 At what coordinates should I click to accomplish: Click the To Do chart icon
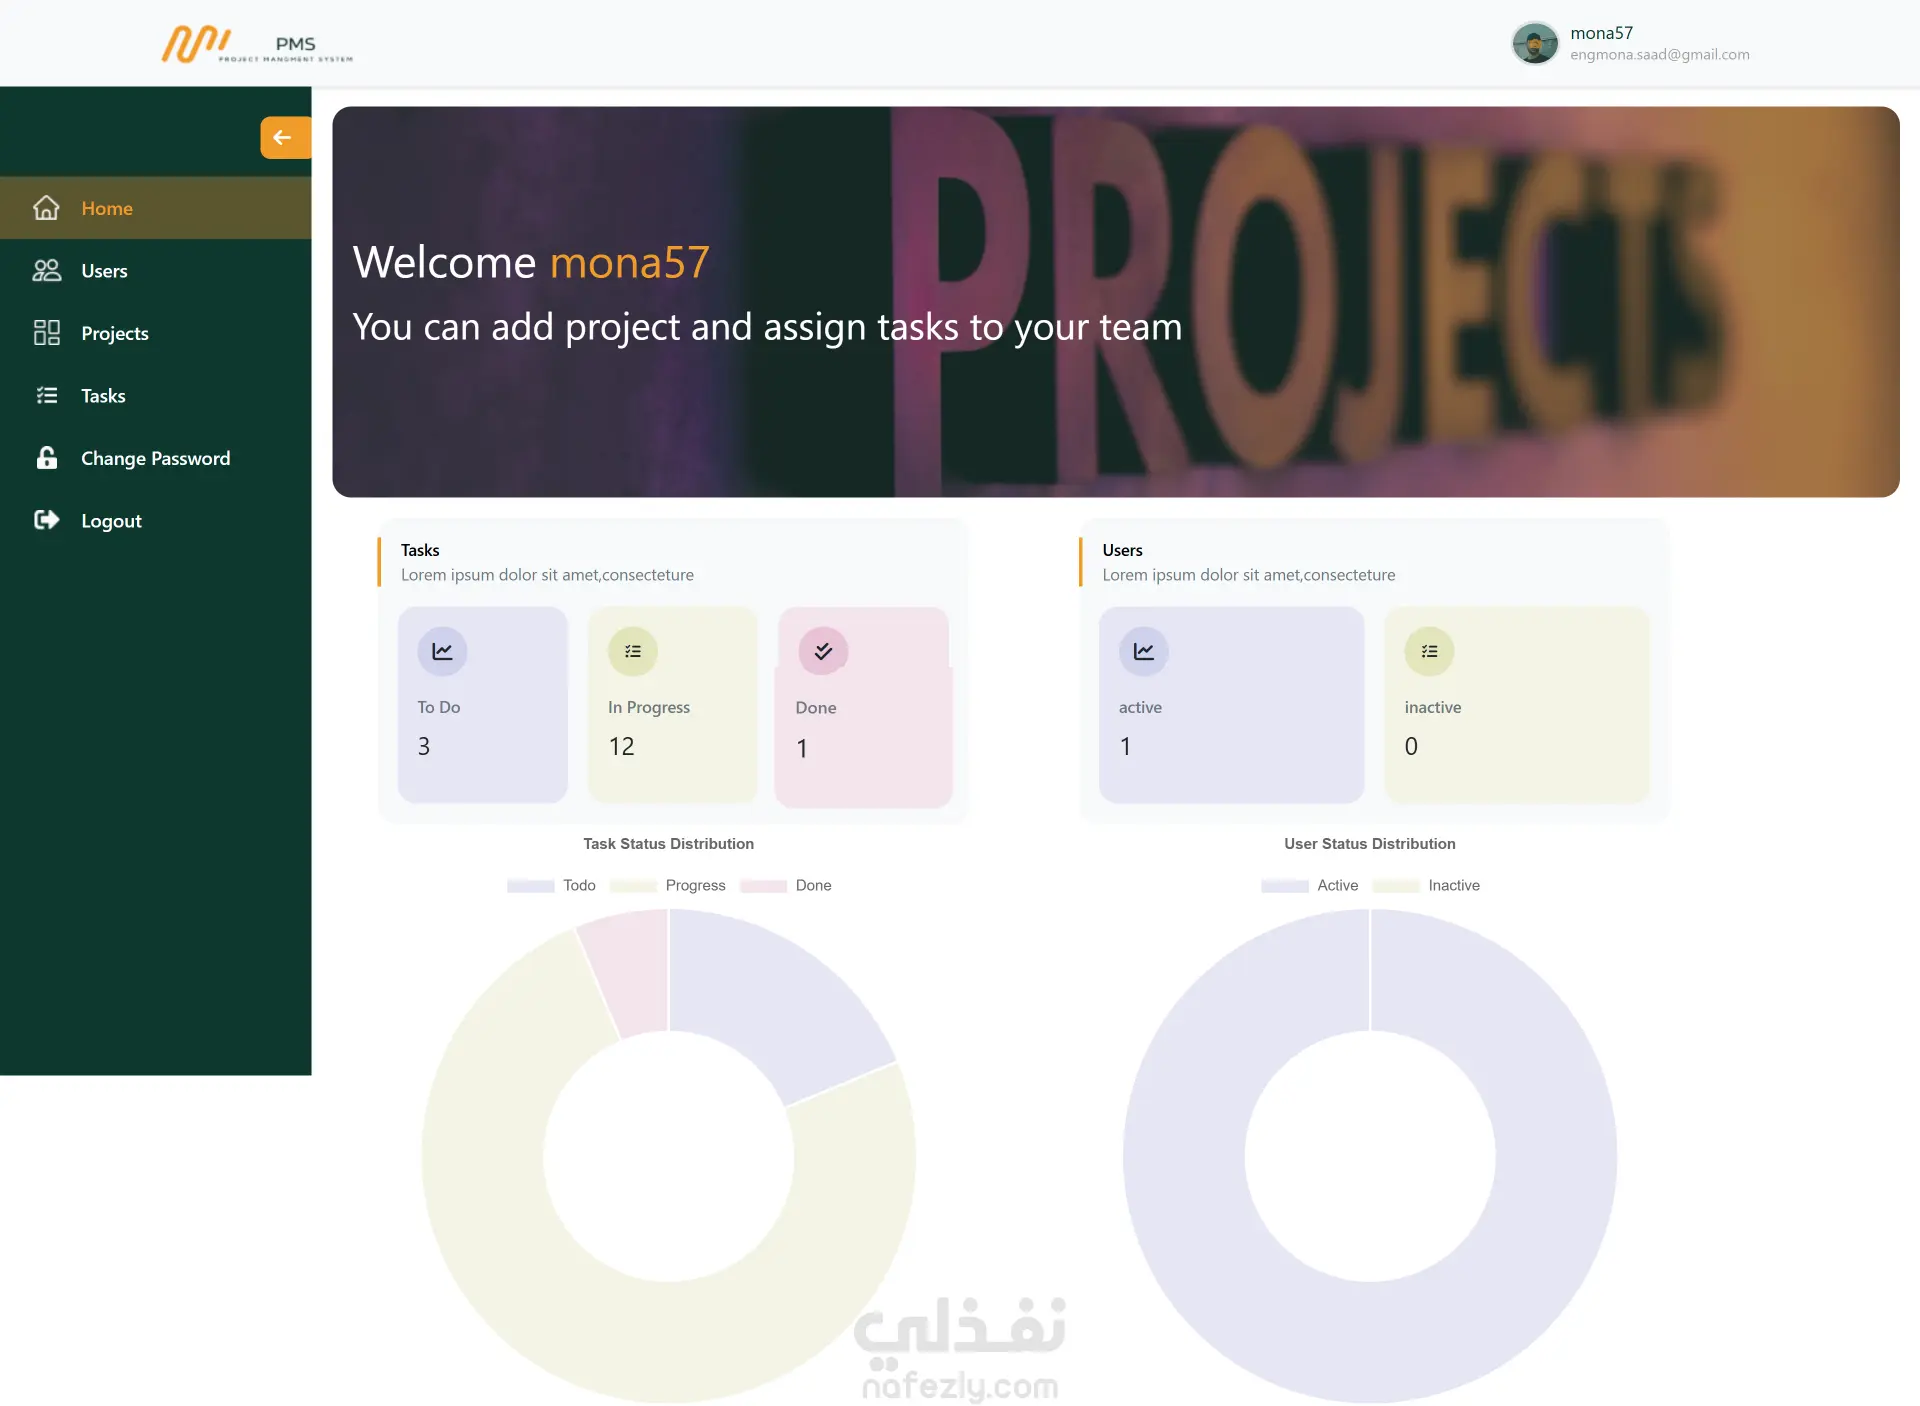click(442, 652)
